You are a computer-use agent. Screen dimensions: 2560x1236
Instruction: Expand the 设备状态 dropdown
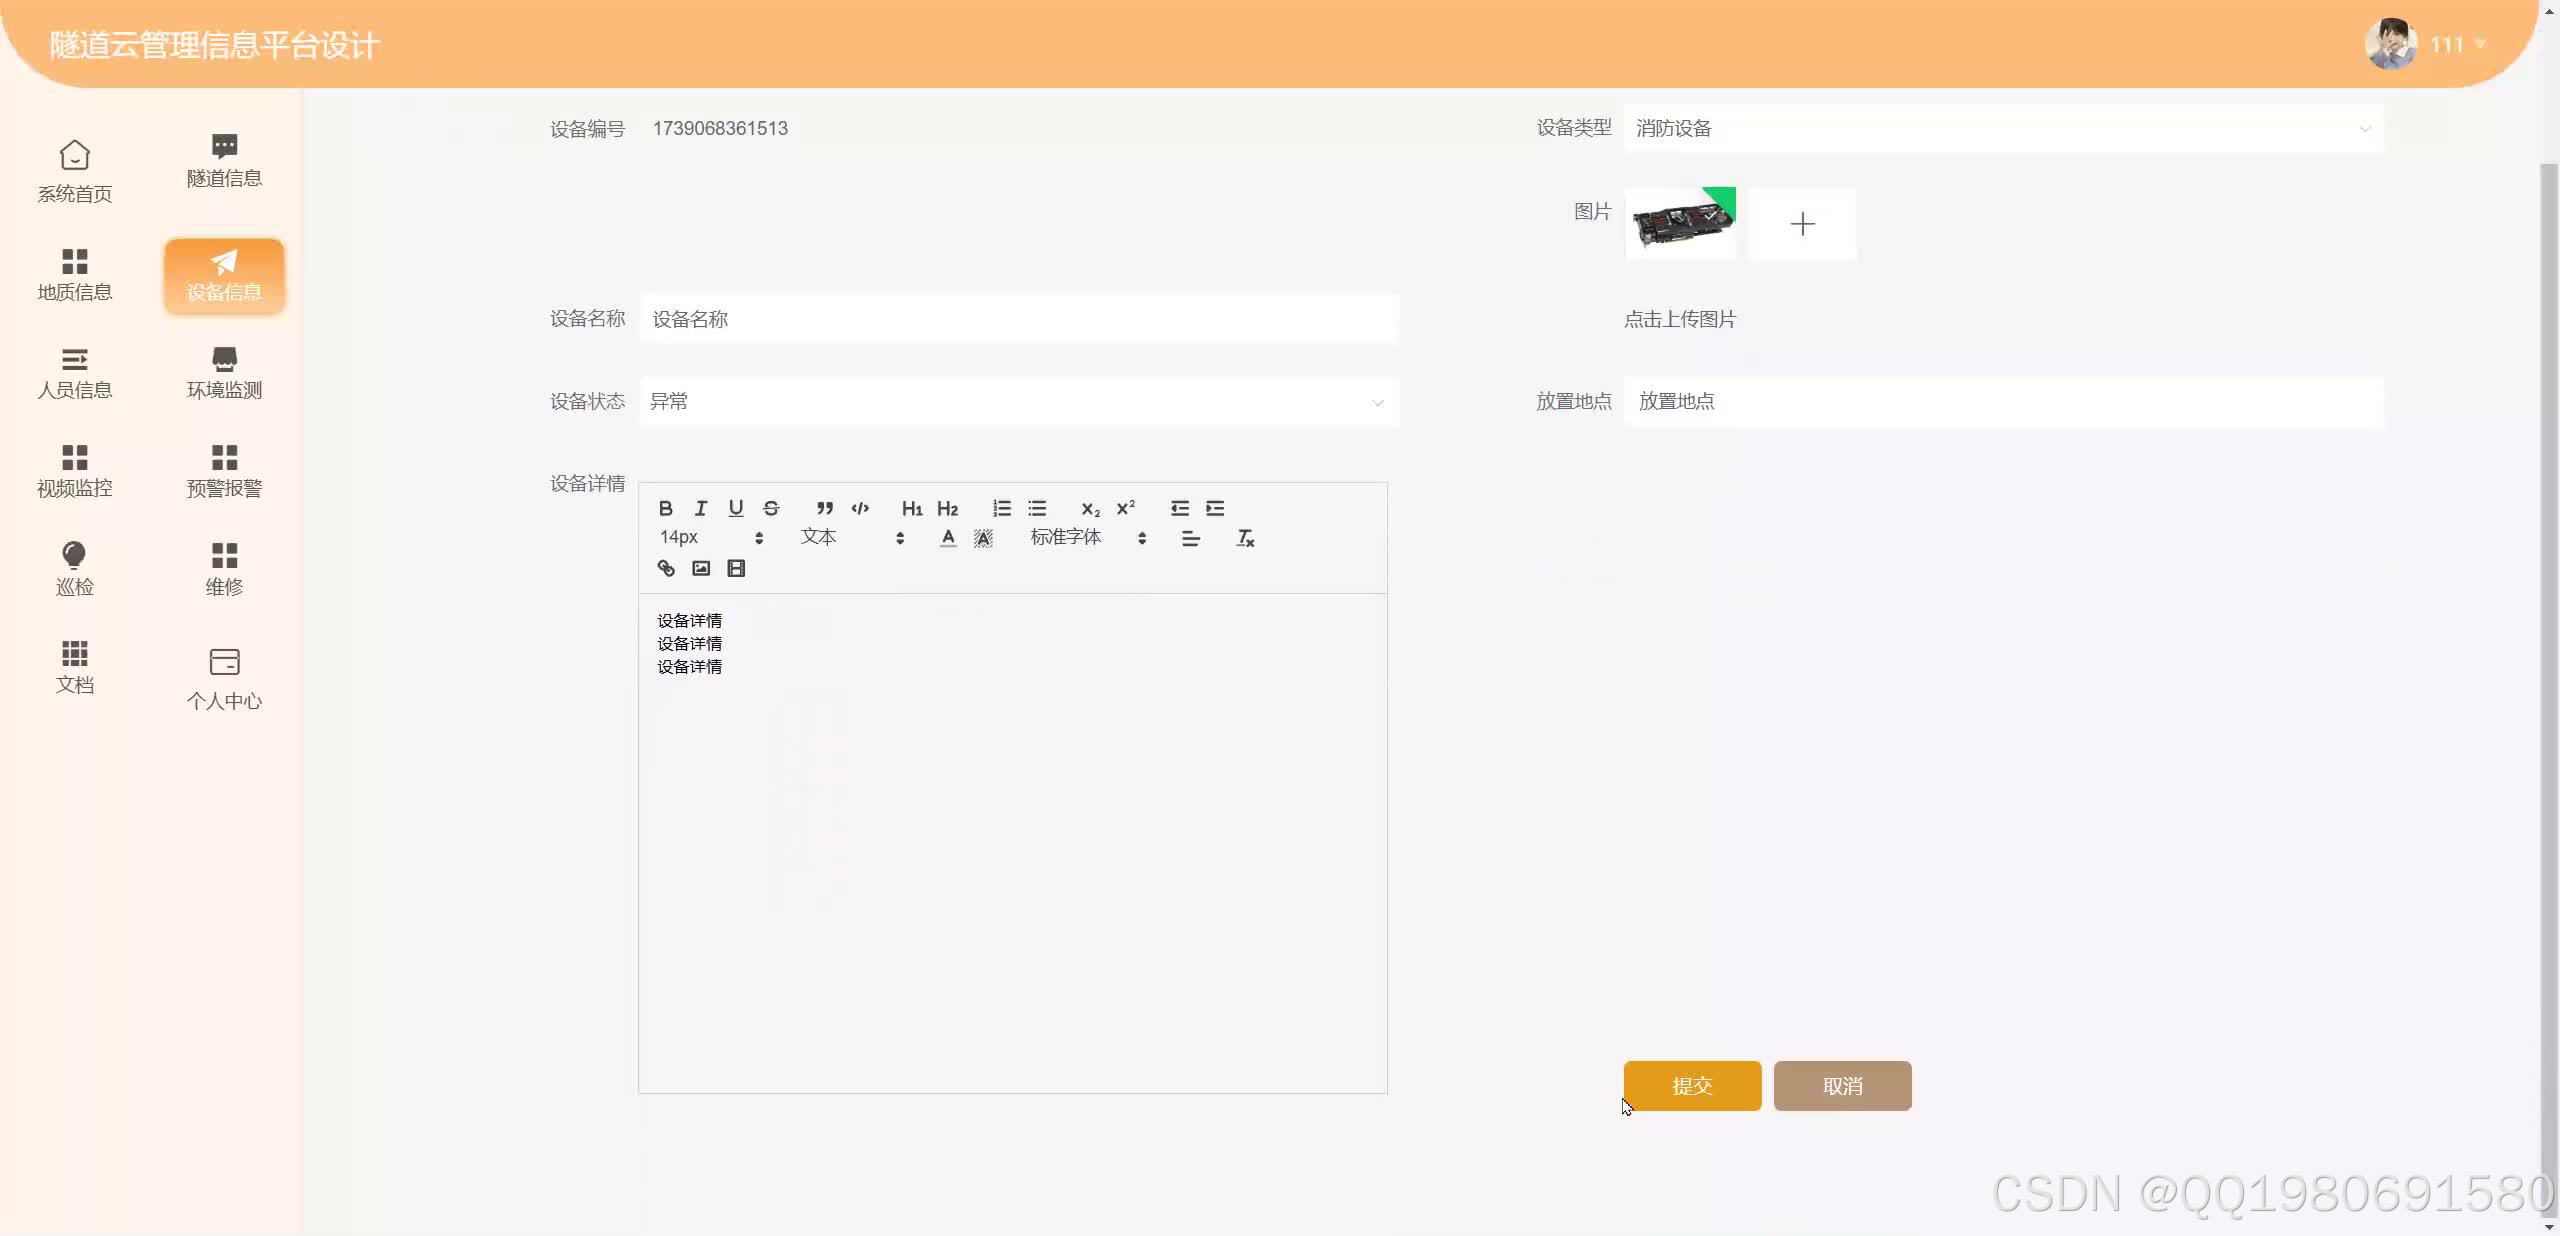[x=1018, y=402]
